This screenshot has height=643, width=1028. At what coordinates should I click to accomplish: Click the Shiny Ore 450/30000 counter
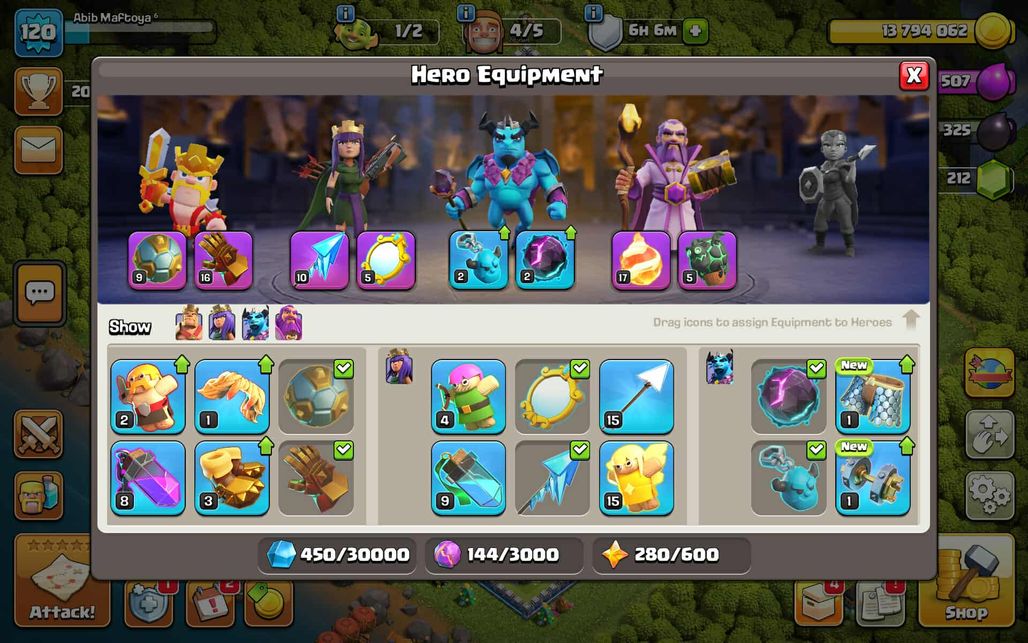[x=338, y=555]
